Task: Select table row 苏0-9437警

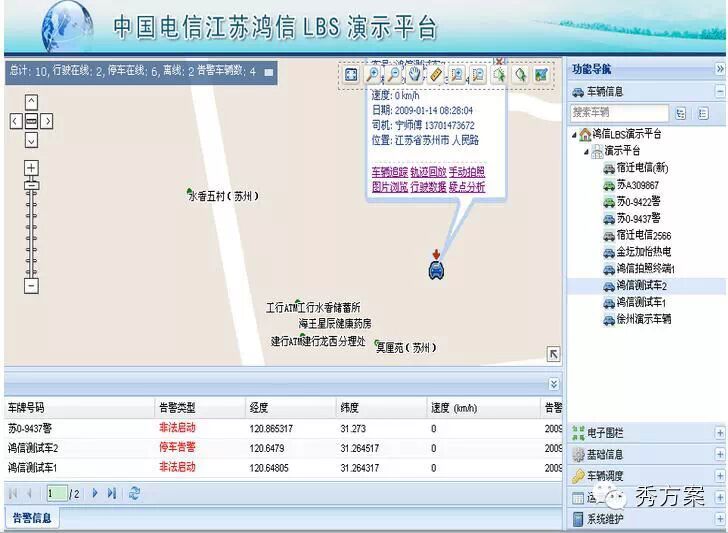Action: click(283, 429)
